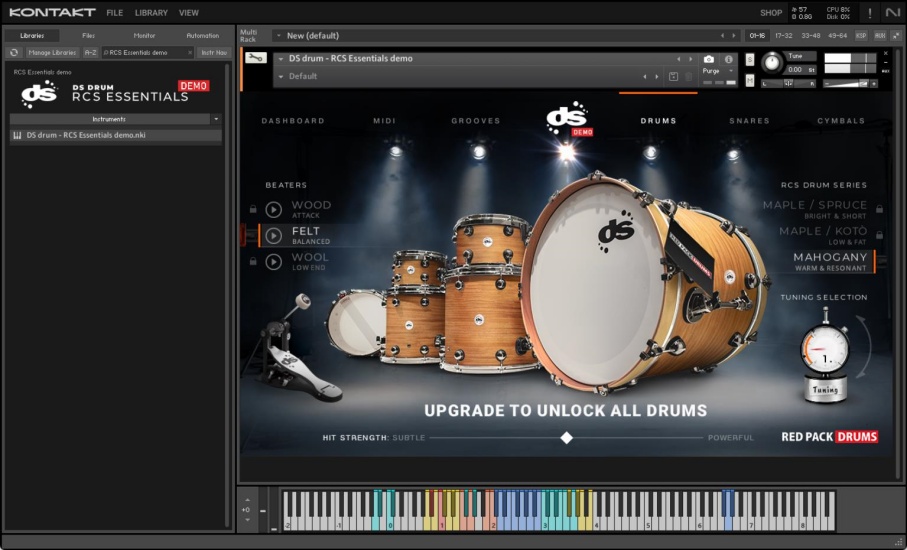Open the GROOVES page
Image resolution: width=907 pixels, height=550 pixels.
(476, 121)
